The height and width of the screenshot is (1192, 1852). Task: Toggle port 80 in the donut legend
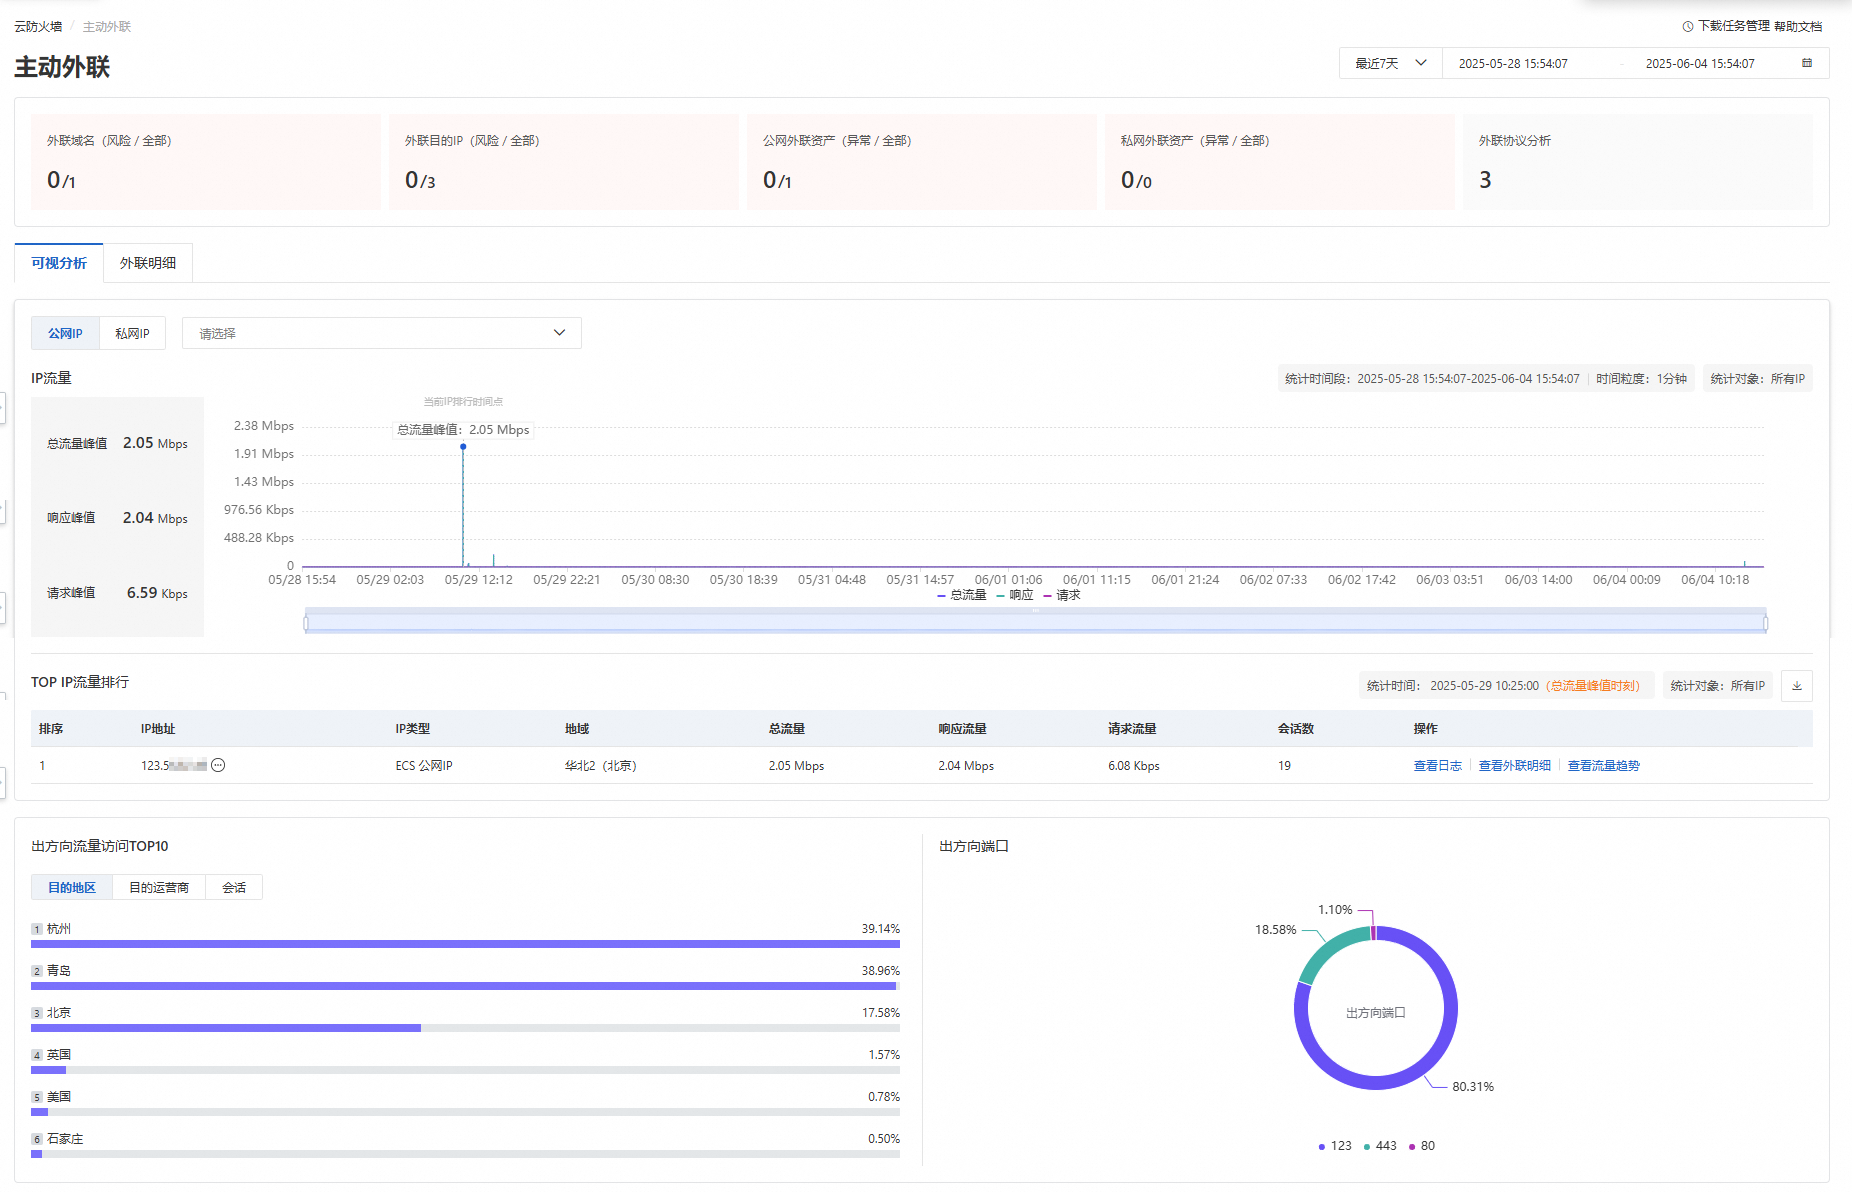coord(1422,1146)
